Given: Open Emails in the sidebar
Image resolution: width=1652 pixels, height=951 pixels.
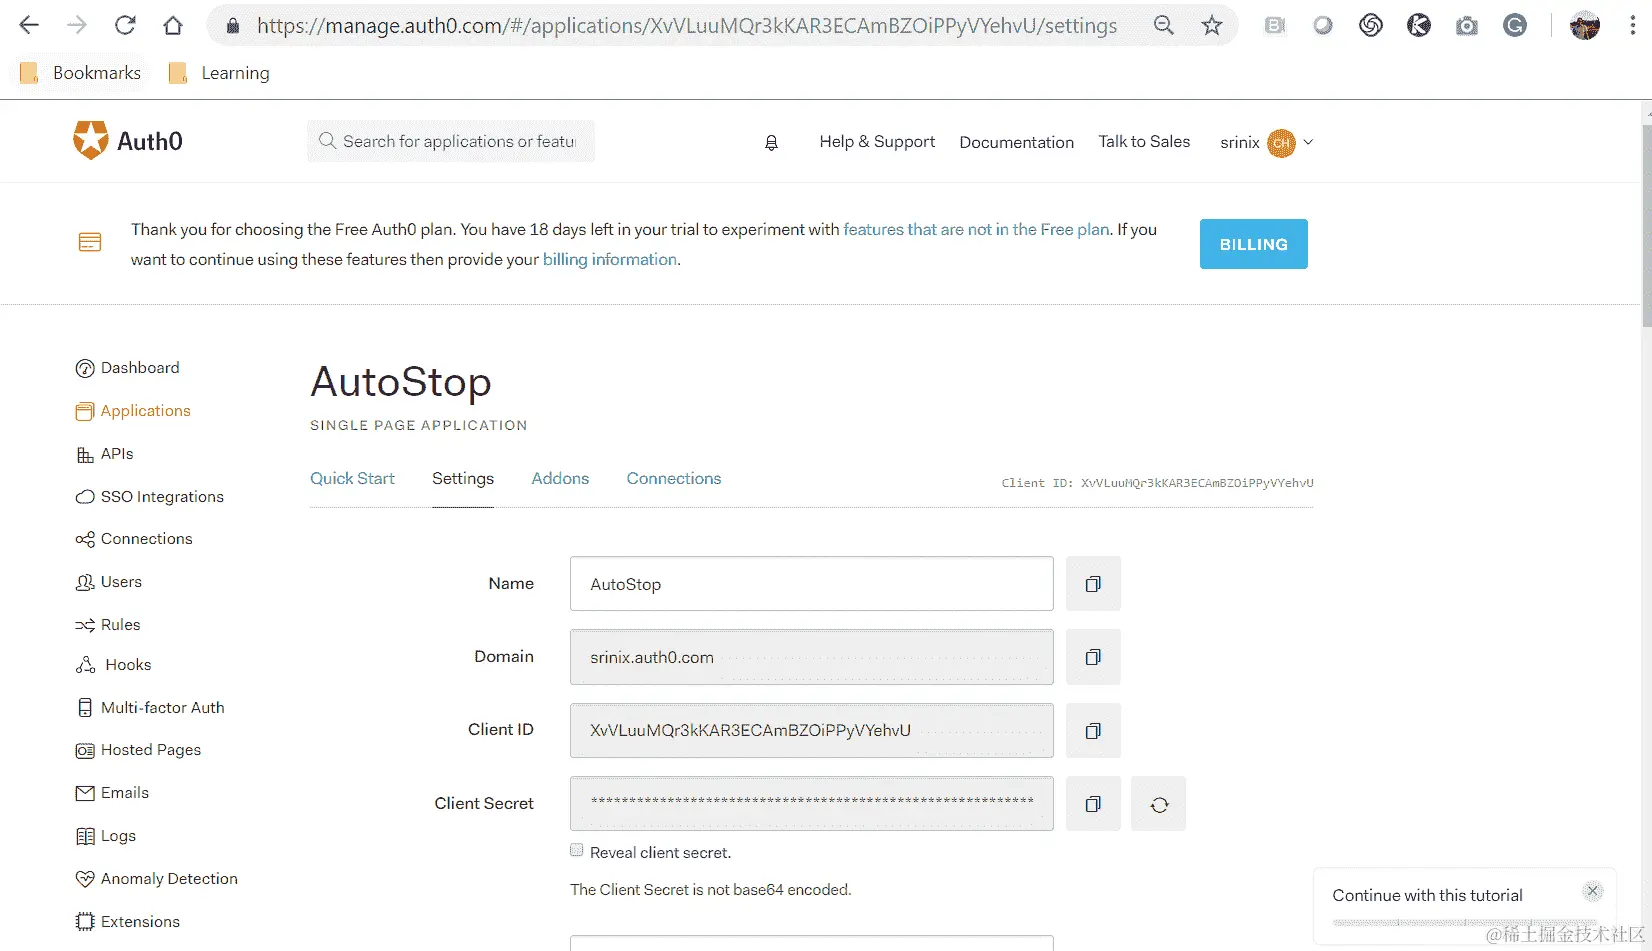Looking at the screenshot, I should tap(112, 793).
